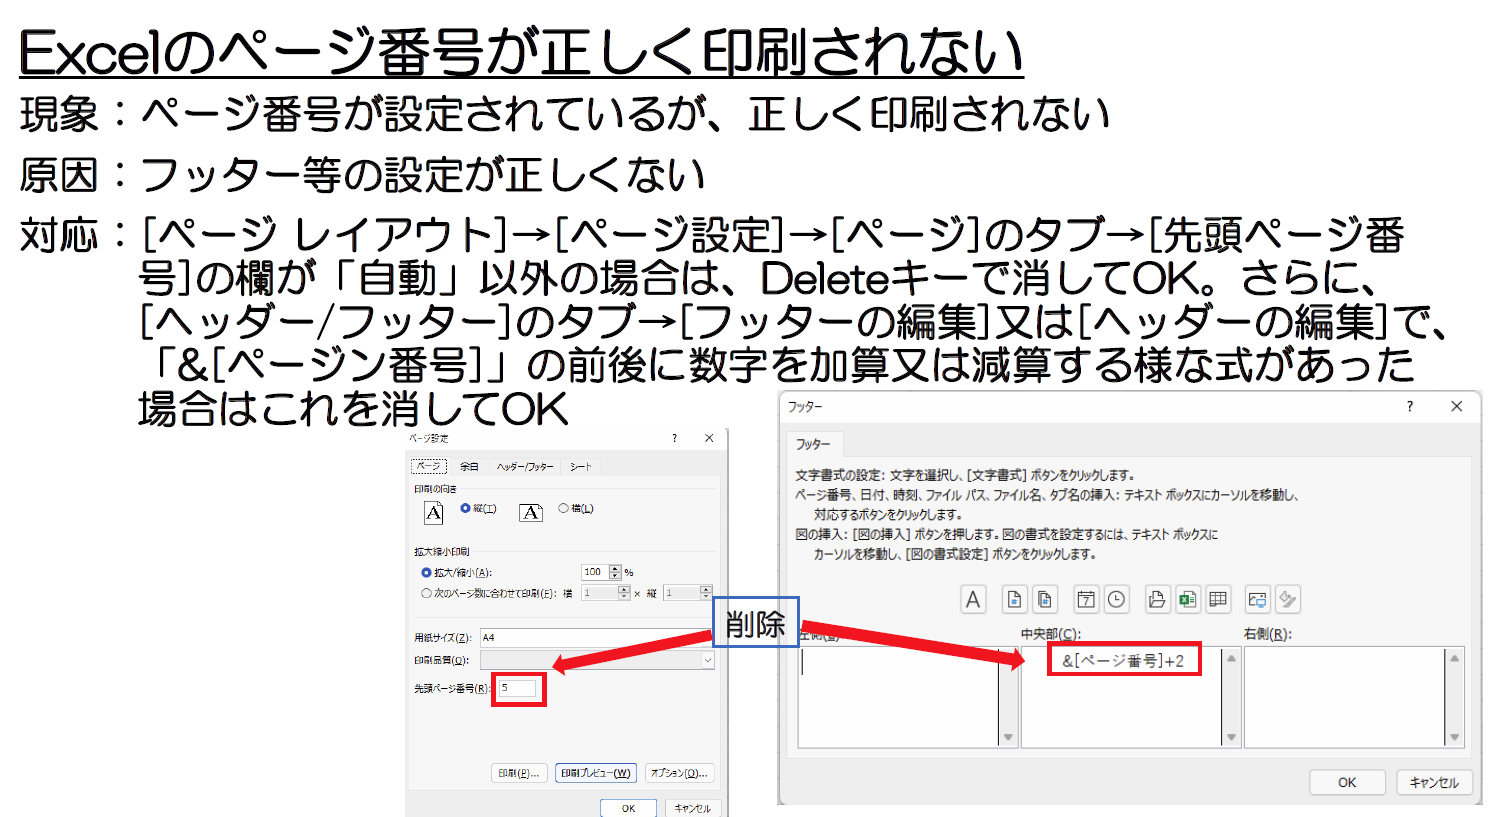Click the オプション(O)... button
Screen dimensions: 1499x817
679,773
